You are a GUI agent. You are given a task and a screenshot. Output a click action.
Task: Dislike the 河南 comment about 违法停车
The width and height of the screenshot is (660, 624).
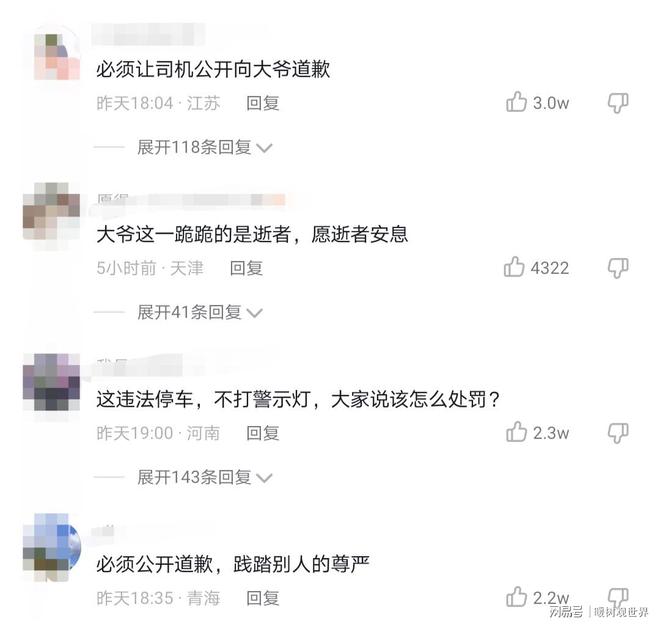click(617, 433)
